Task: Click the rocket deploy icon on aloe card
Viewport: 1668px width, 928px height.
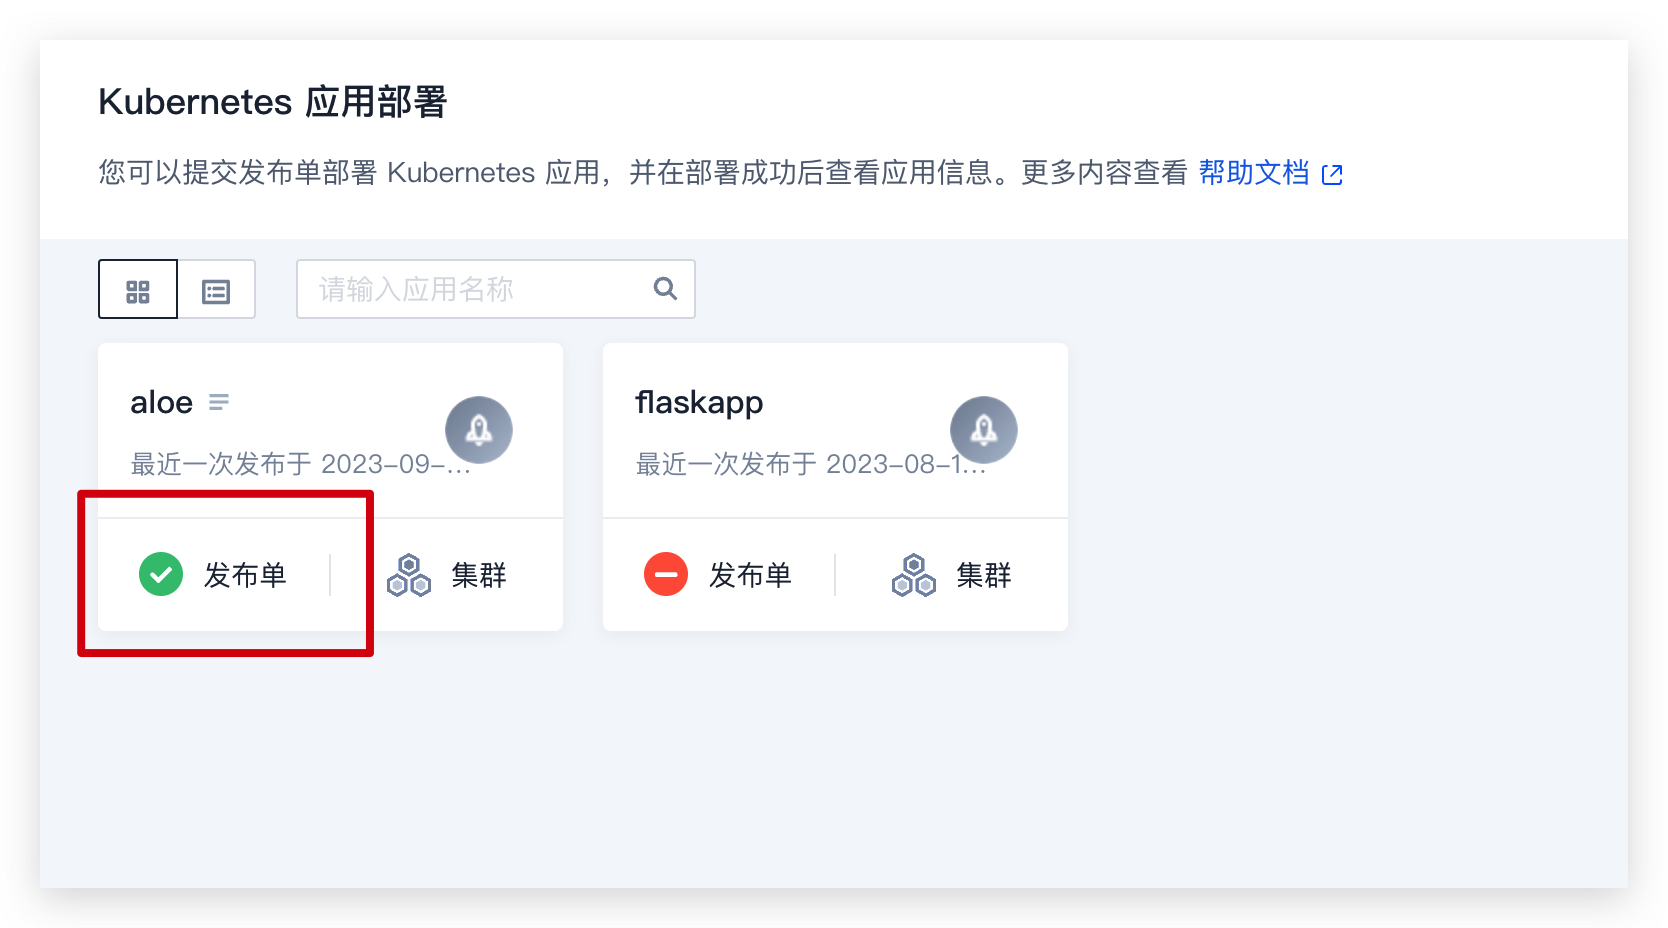Action: click(x=479, y=430)
